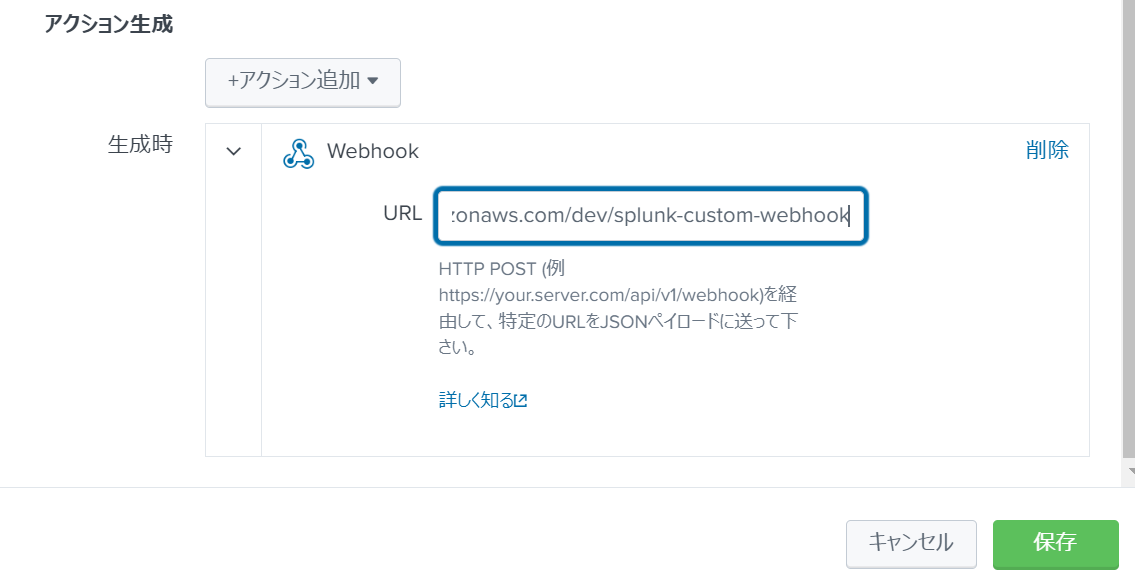Screen dimensions: 1135x583
Task: Click the 削除 link to remove Webhook
Action: (1047, 150)
